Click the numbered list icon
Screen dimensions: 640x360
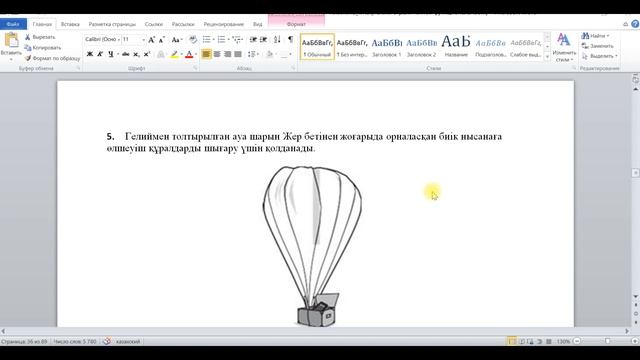click(221, 40)
